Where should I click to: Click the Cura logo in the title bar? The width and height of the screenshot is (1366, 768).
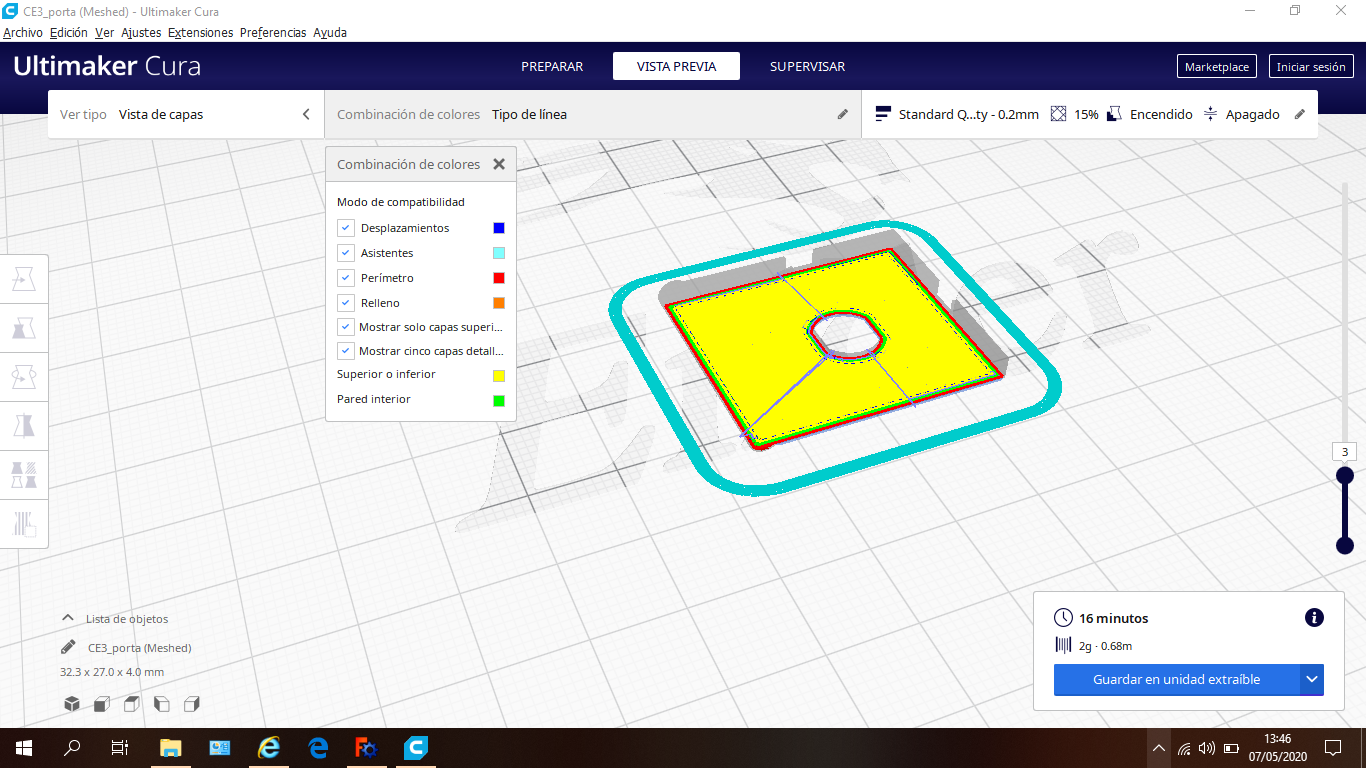[x=11, y=11]
